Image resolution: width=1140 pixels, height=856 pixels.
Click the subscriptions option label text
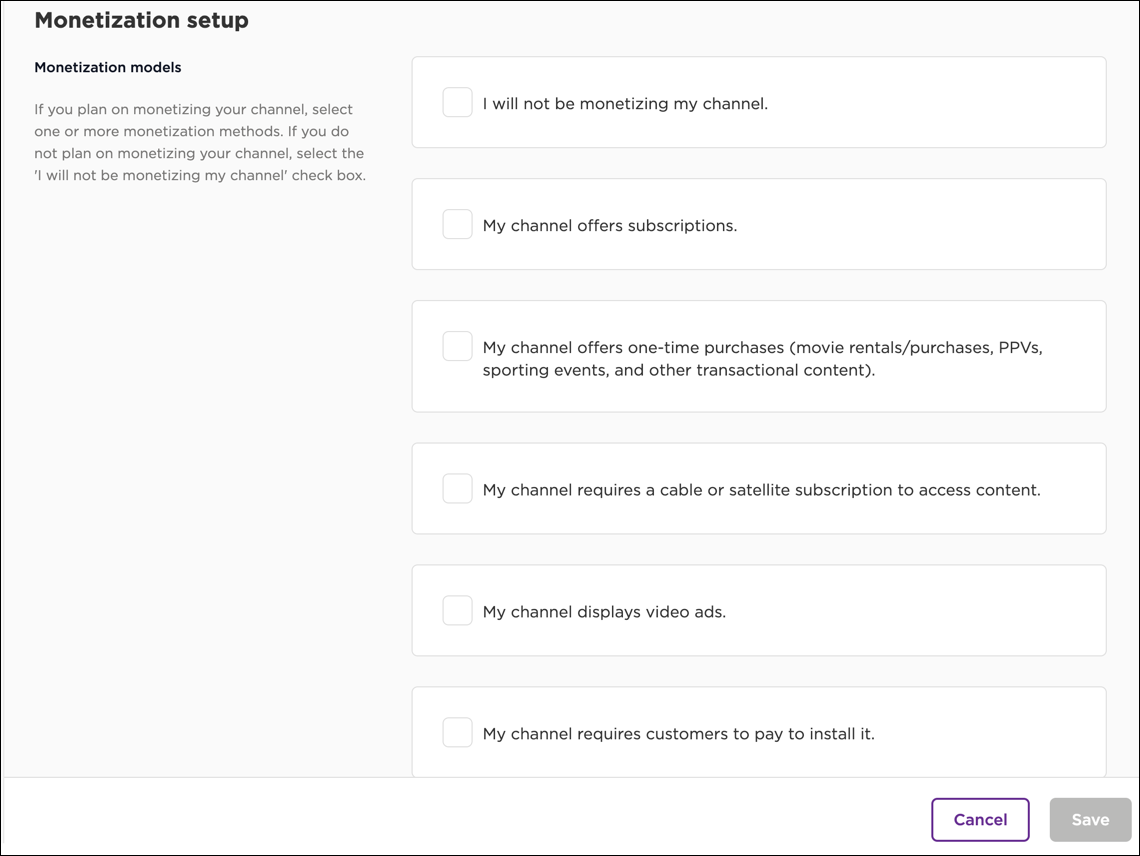click(610, 225)
